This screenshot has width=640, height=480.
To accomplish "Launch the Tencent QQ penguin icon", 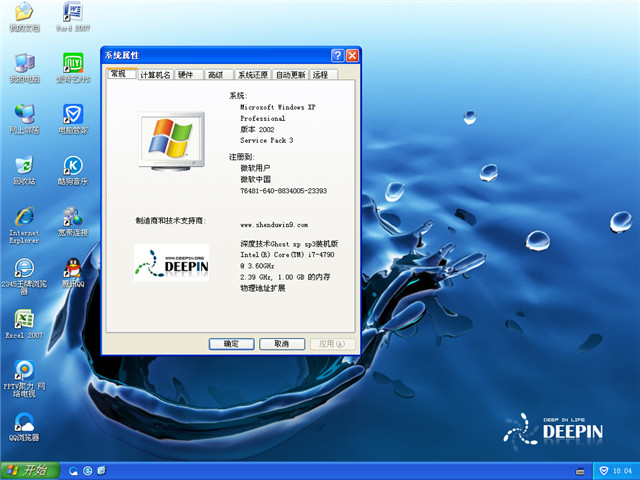I will pyautogui.click(x=73, y=272).
